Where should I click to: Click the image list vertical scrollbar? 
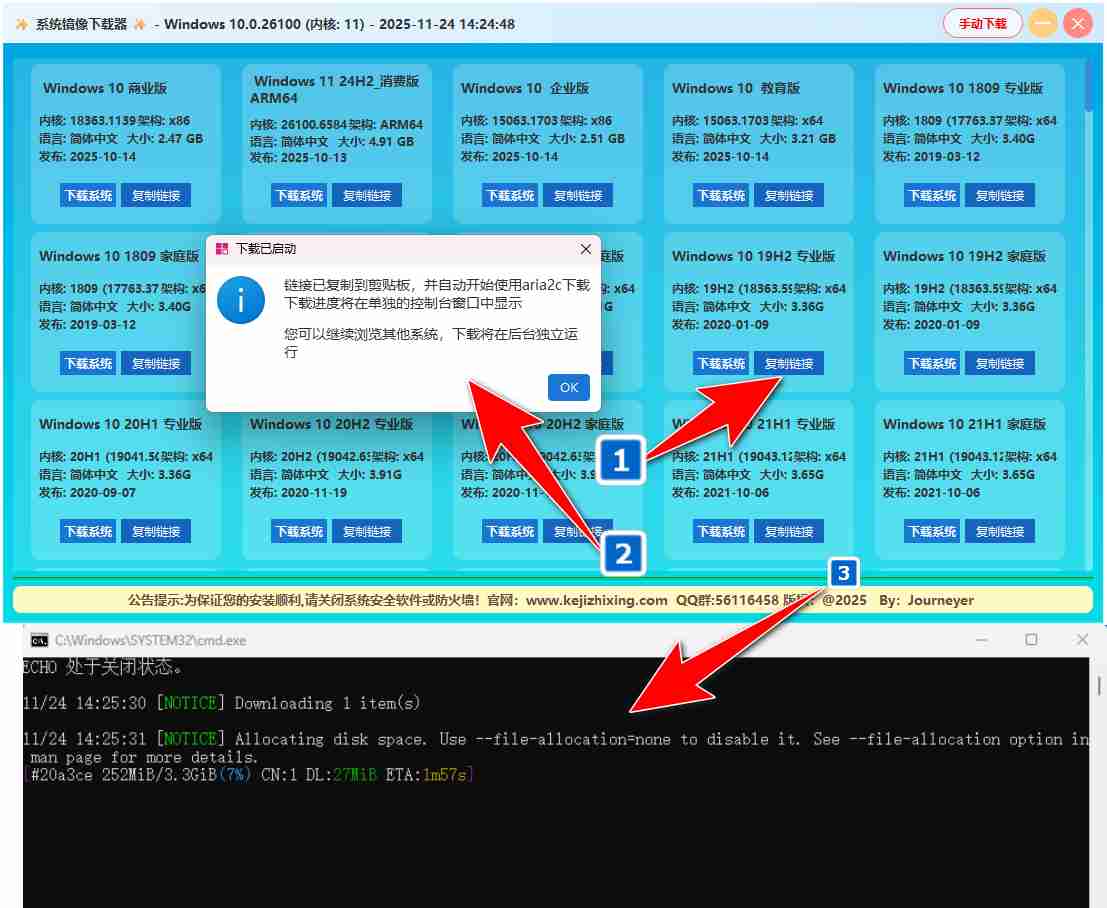1089,300
